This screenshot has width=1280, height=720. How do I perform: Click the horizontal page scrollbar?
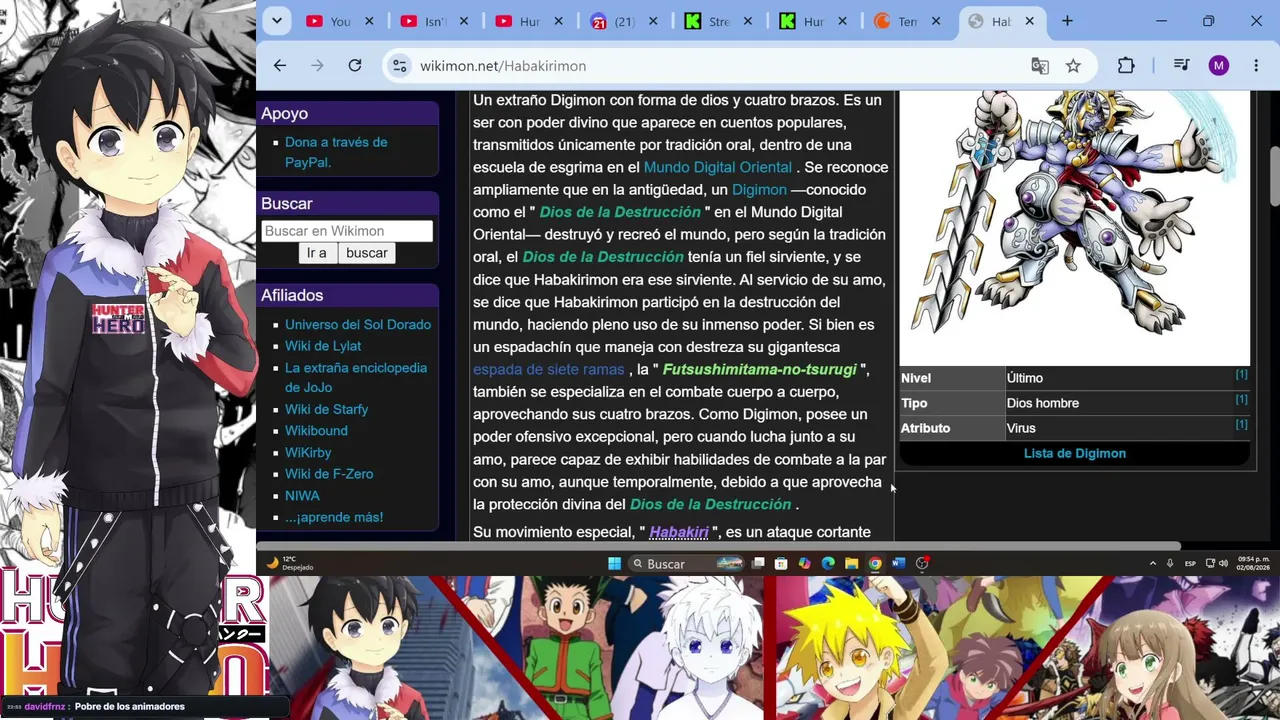click(x=719, y=546)
